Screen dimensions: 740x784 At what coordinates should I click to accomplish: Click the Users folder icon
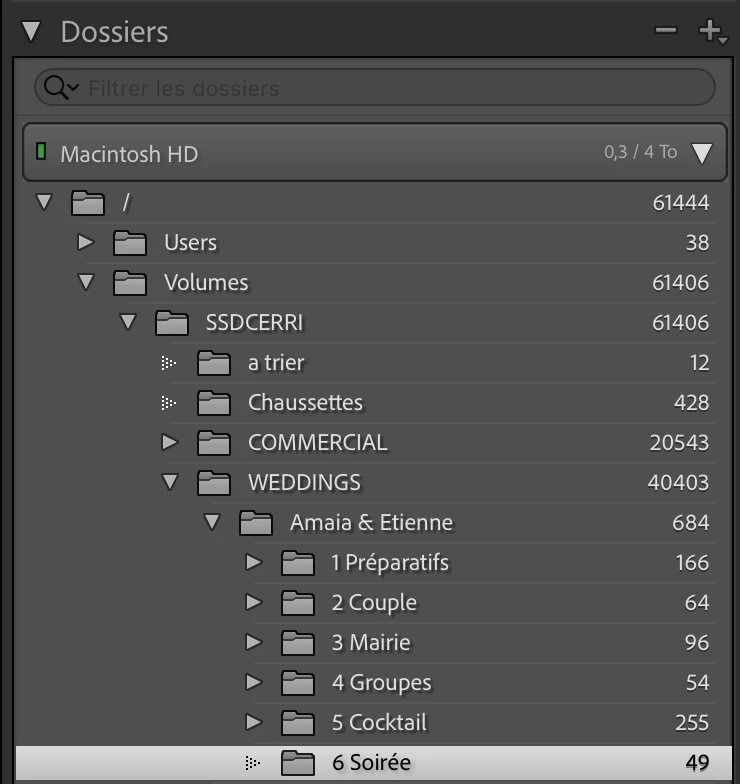130,242
